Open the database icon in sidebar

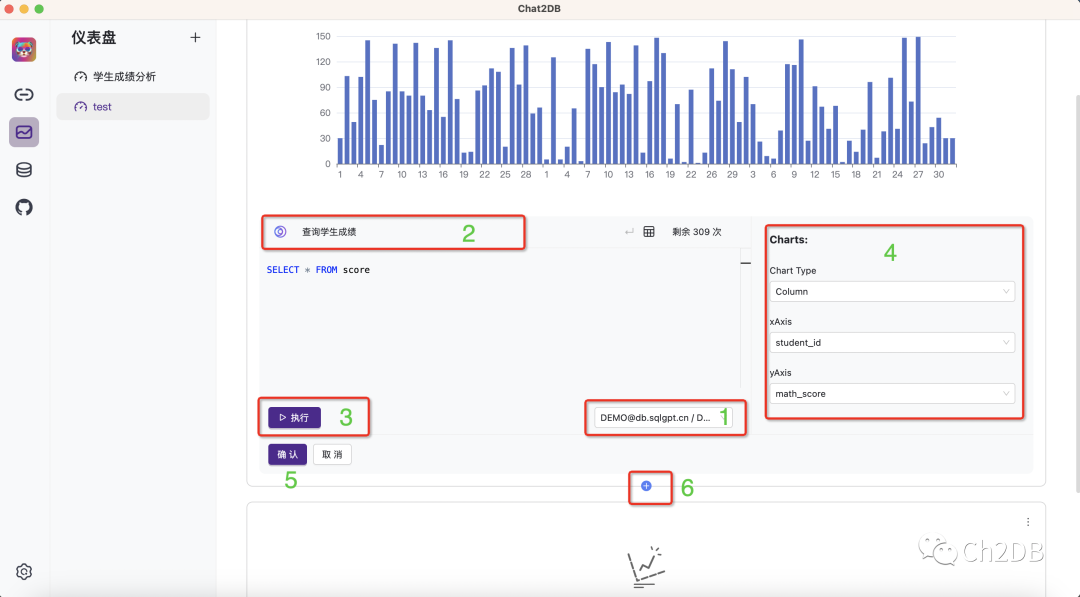click(24, 170)
